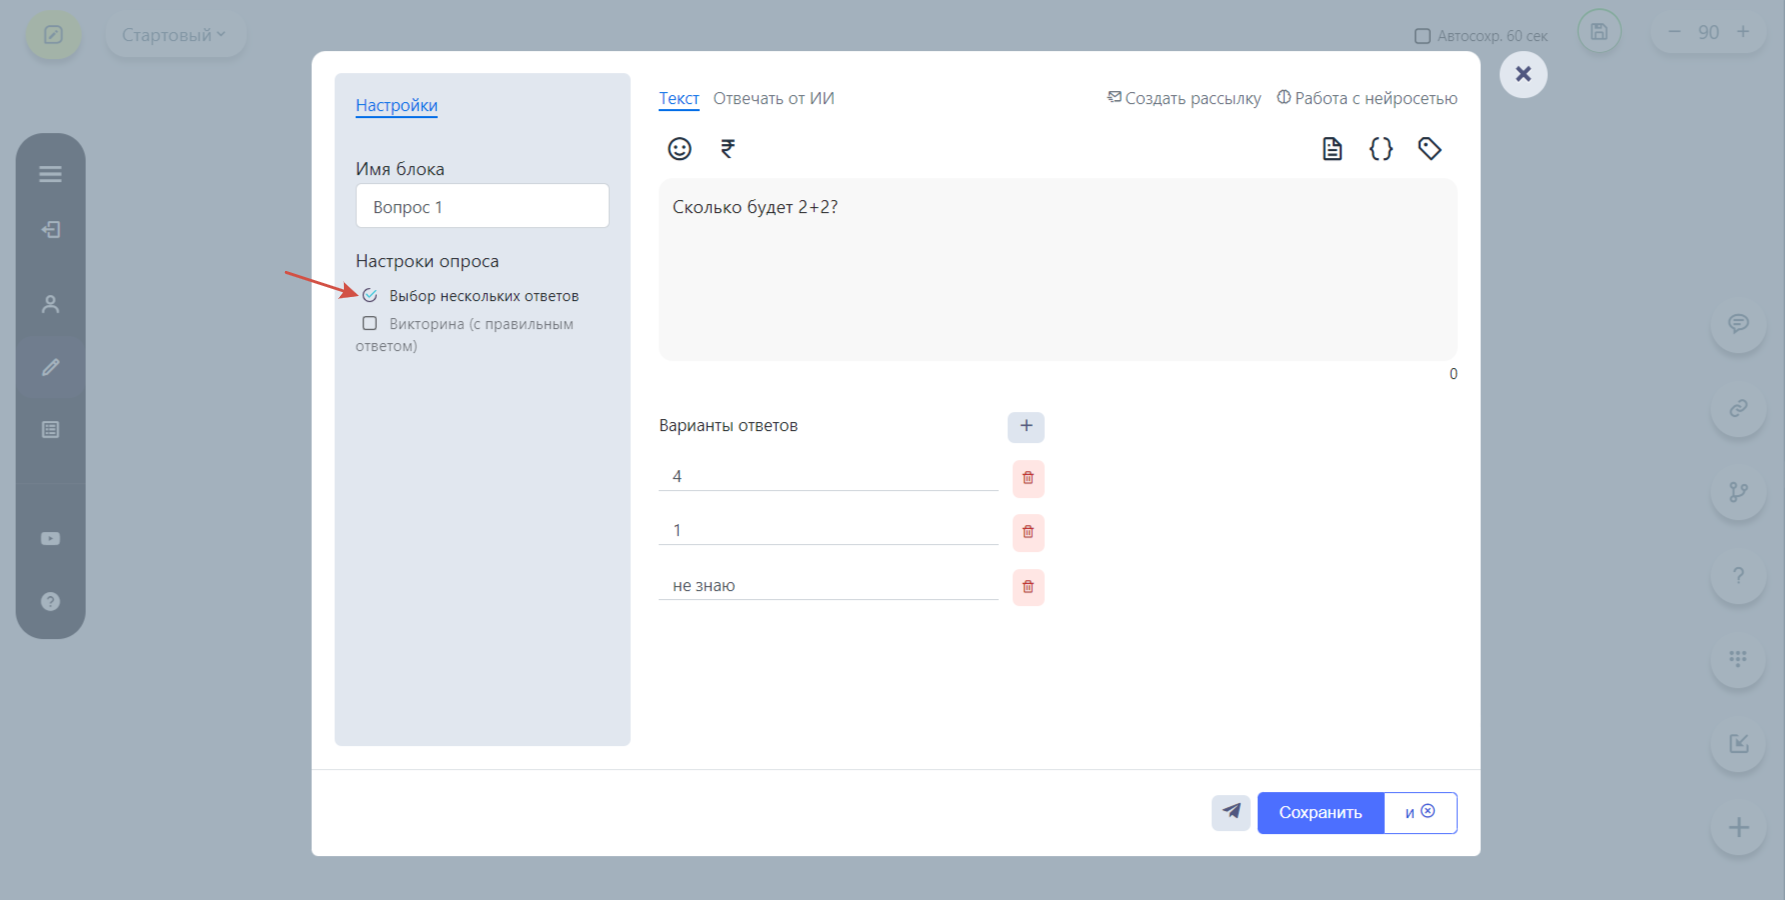Click the 'Имя блока' field with 'Вопрос 1'
The width and height of the screenshot is (1785, 900).
click(x=482, y=206)
